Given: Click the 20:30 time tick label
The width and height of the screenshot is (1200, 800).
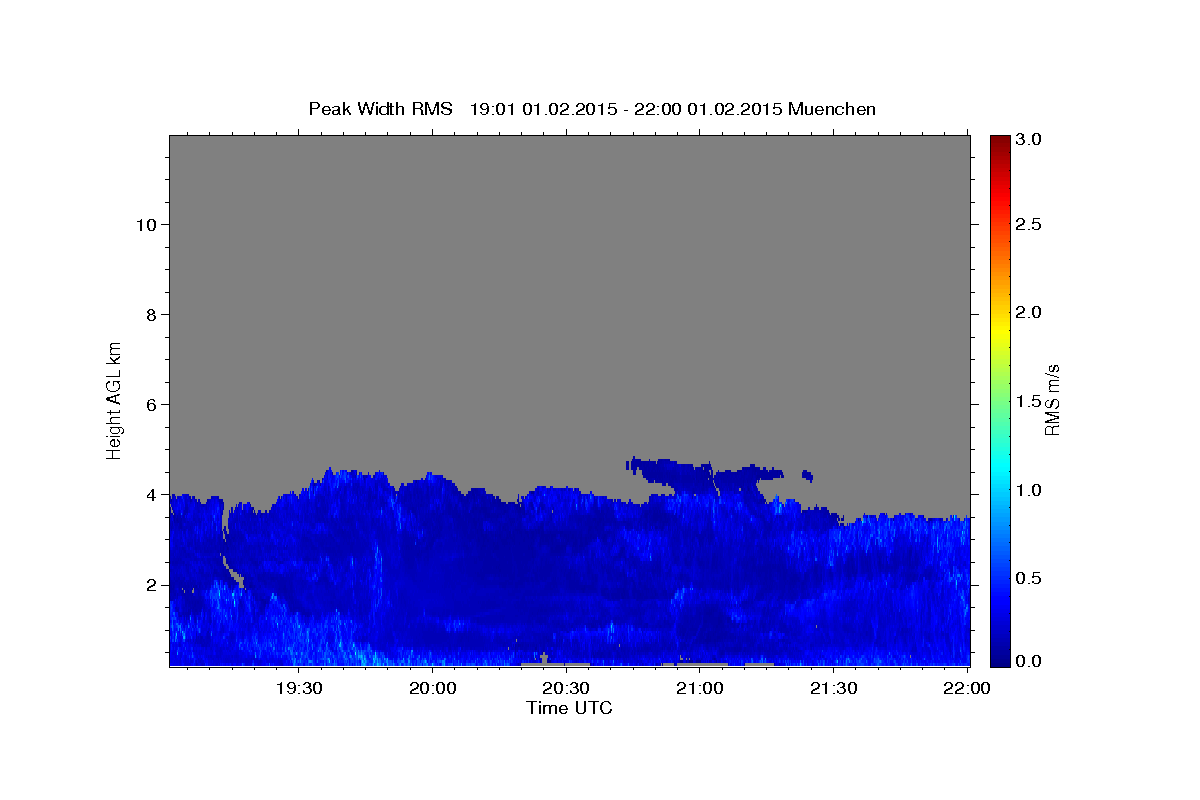Looking at the screenshot, I should (566, 688).
